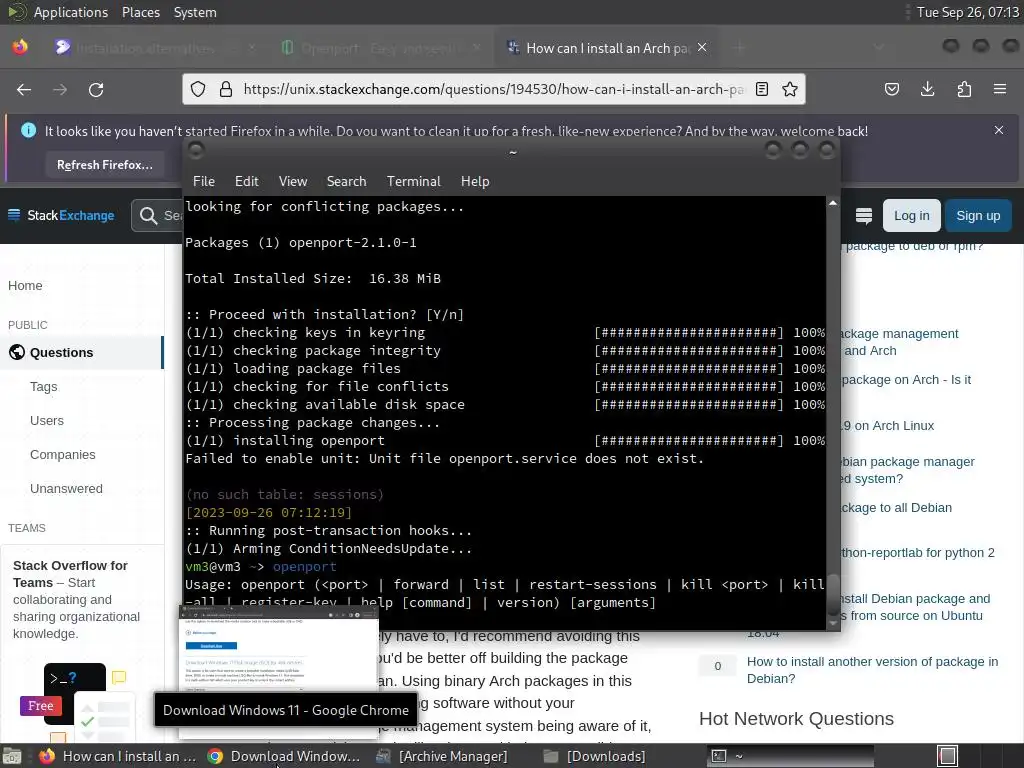Open the terminal File menu
Screen dimensions: 1024x768
pos(204,182)
